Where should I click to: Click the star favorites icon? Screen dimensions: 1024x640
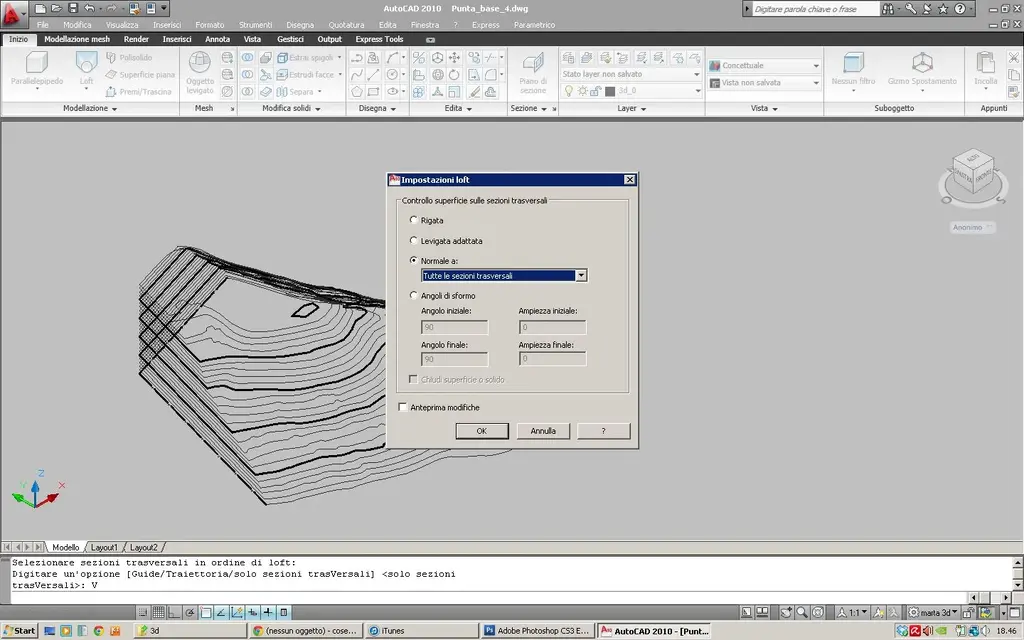click(943, 9)
